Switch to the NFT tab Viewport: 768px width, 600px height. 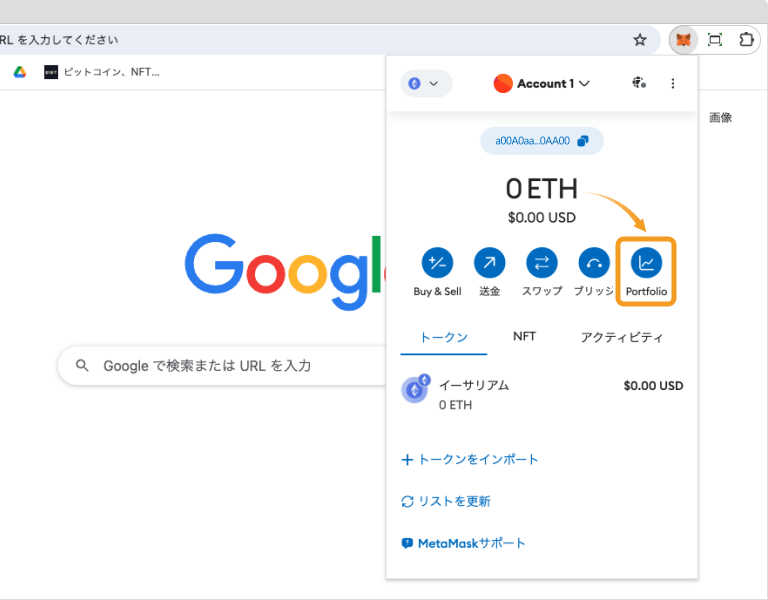[524, 337]
